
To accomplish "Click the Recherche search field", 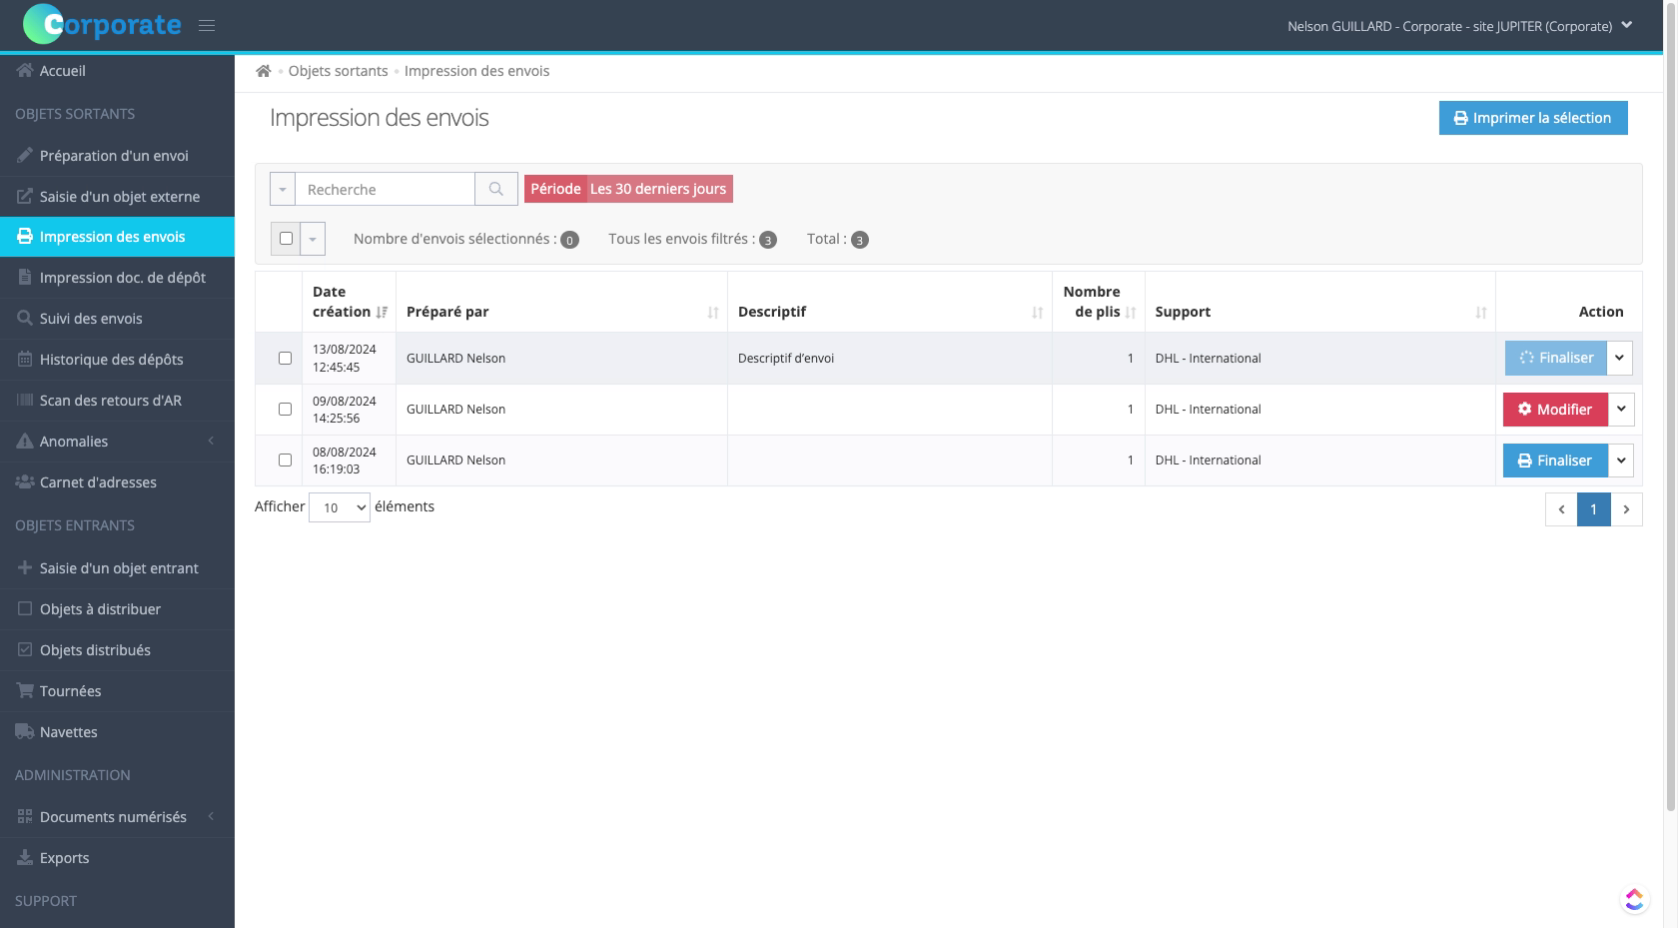I will coord(385,189).
